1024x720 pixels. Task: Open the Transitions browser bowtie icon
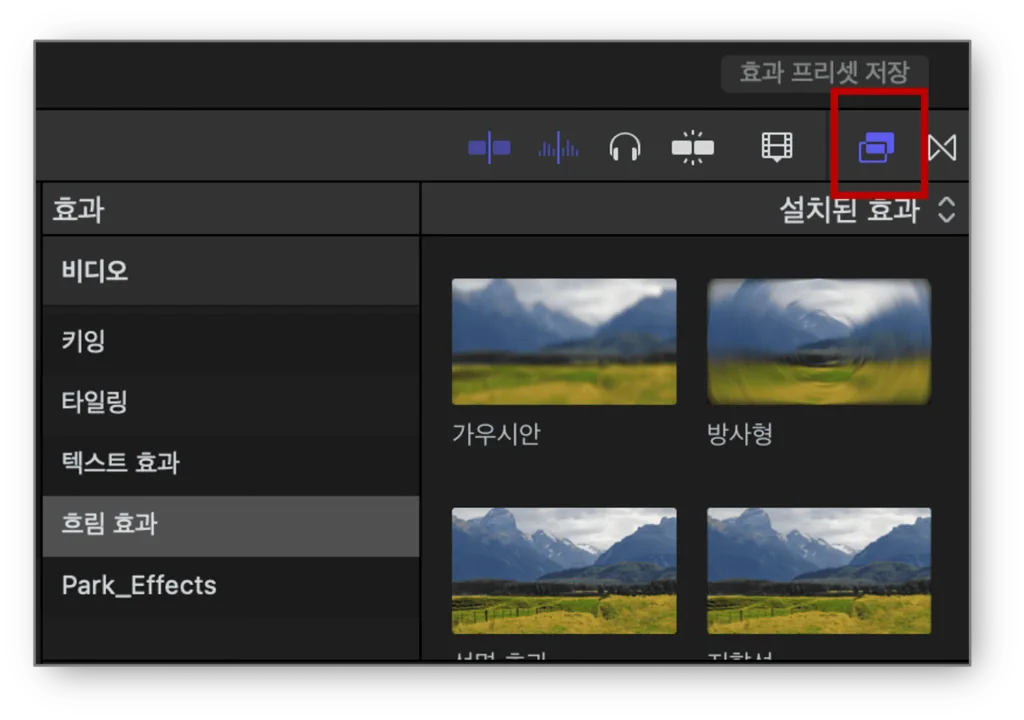(942, 148)
